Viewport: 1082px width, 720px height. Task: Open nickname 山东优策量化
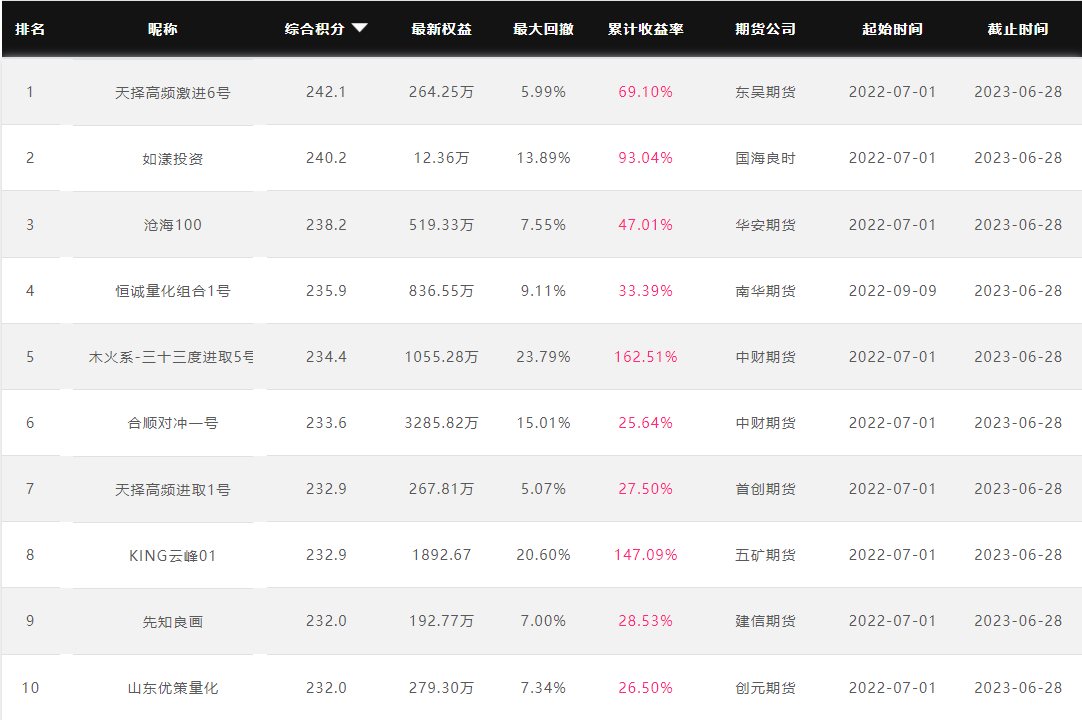click(x=173, y=688)
